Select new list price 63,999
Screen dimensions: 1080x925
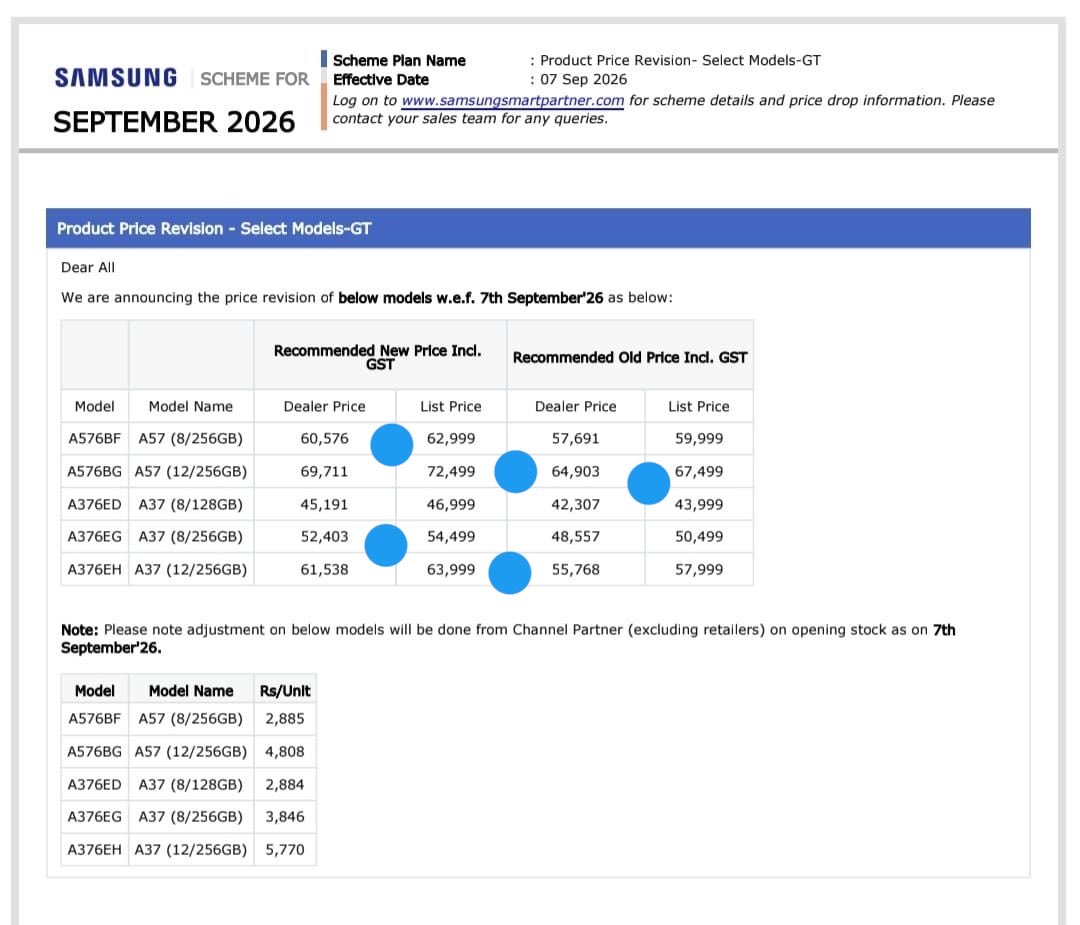coord(450,570)
